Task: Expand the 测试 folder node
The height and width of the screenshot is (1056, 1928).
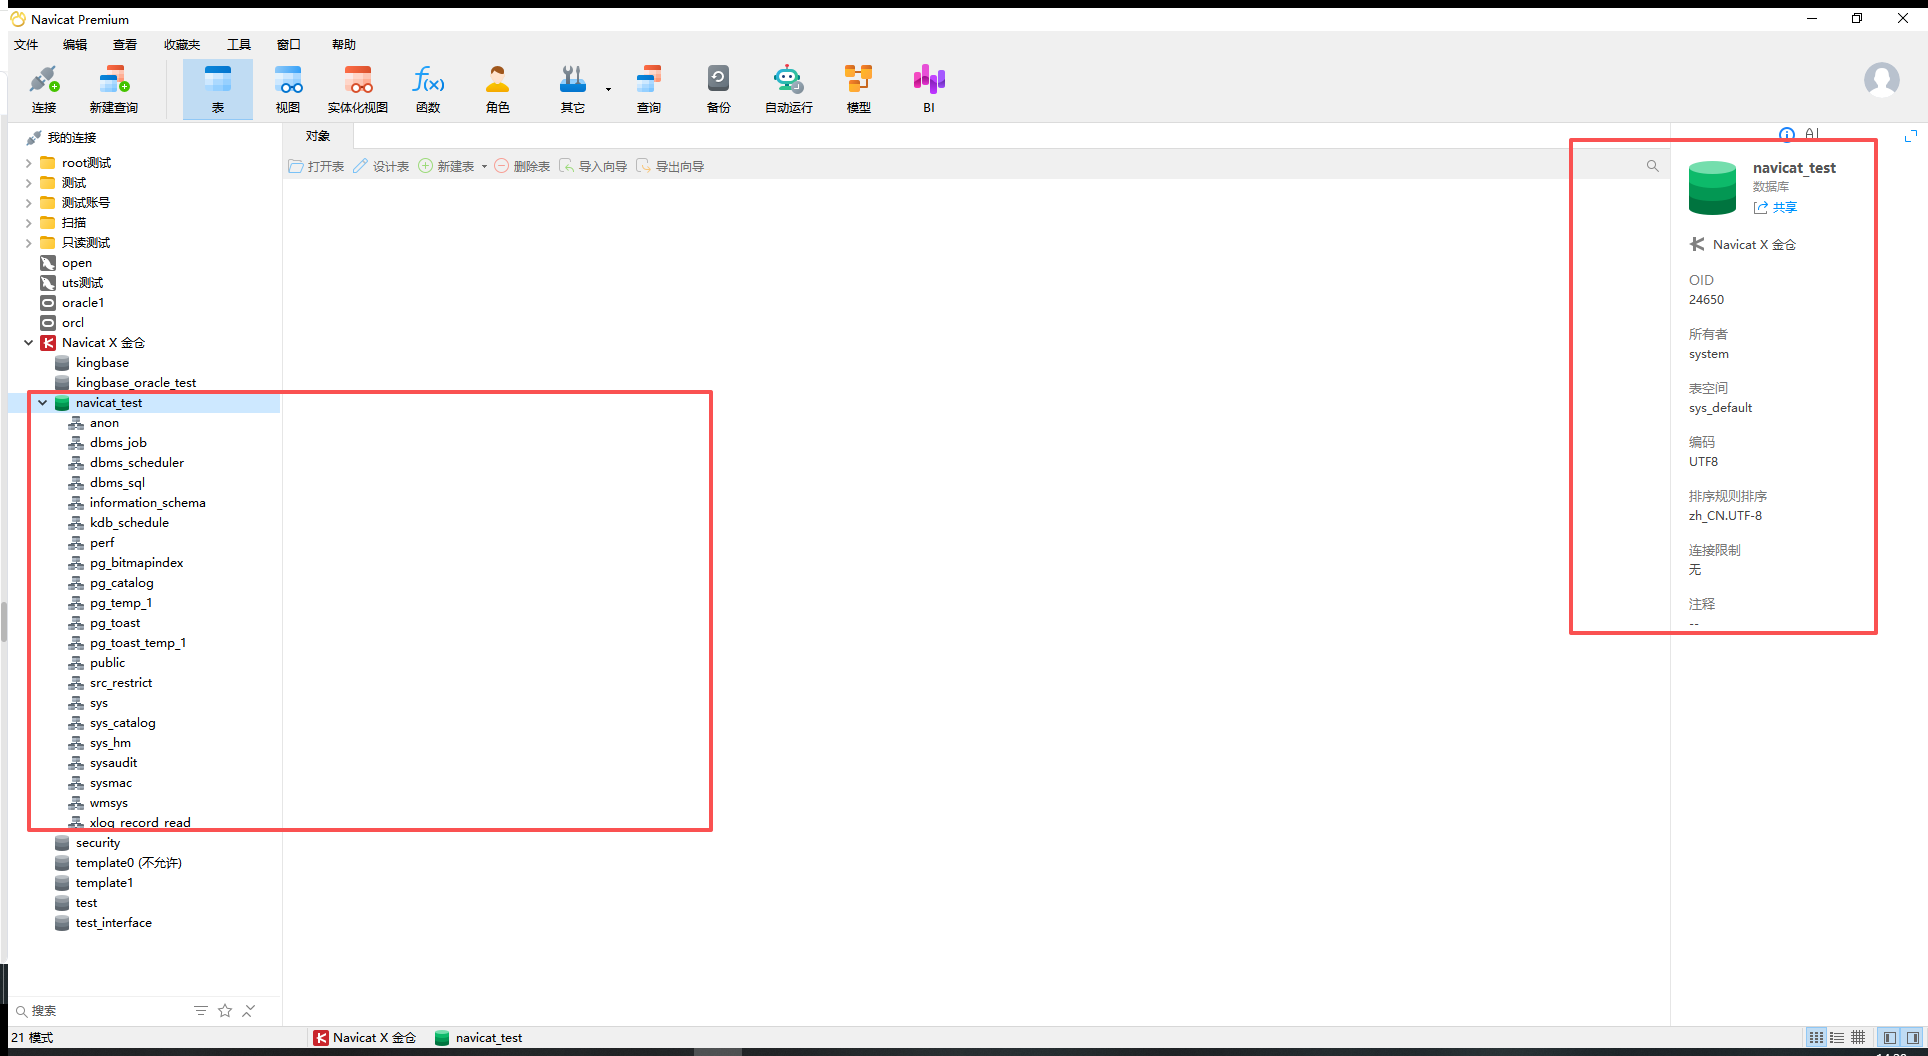Action: coord(28,183)
